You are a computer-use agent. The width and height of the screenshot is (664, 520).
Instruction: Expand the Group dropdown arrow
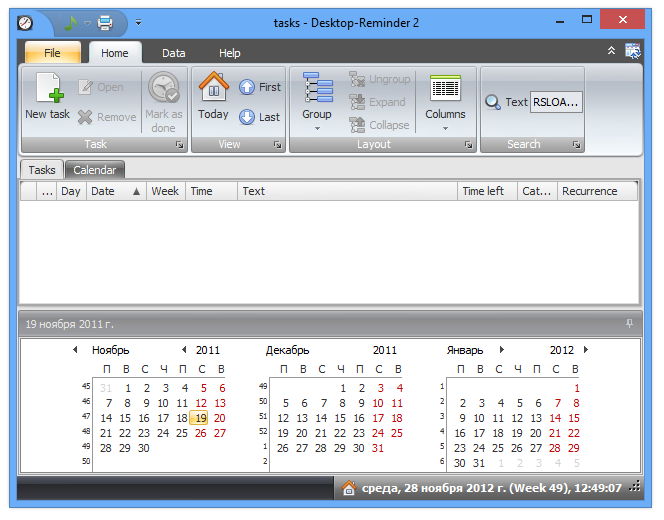[317, 129]
